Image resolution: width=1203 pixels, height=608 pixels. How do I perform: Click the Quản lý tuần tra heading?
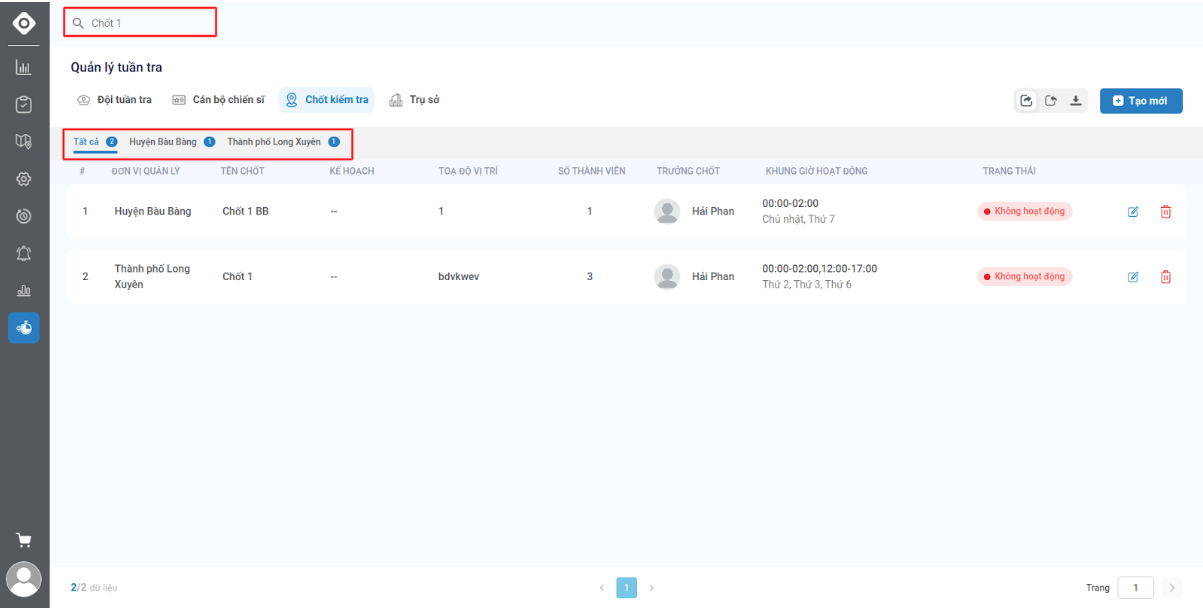click(116, 67)
